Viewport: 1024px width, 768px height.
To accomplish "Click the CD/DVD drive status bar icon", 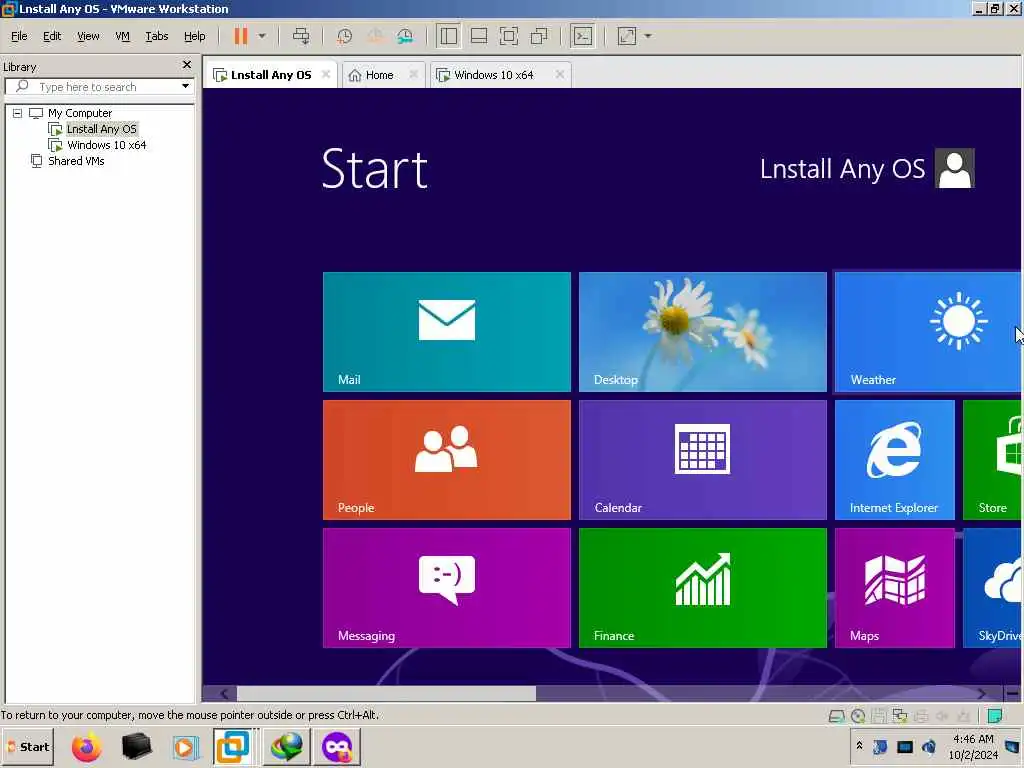I will (858, 716).
